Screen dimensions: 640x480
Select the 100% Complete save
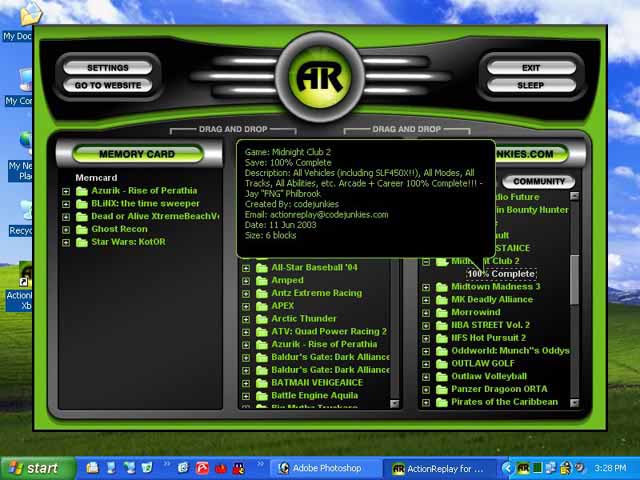(x=501, y=274)
